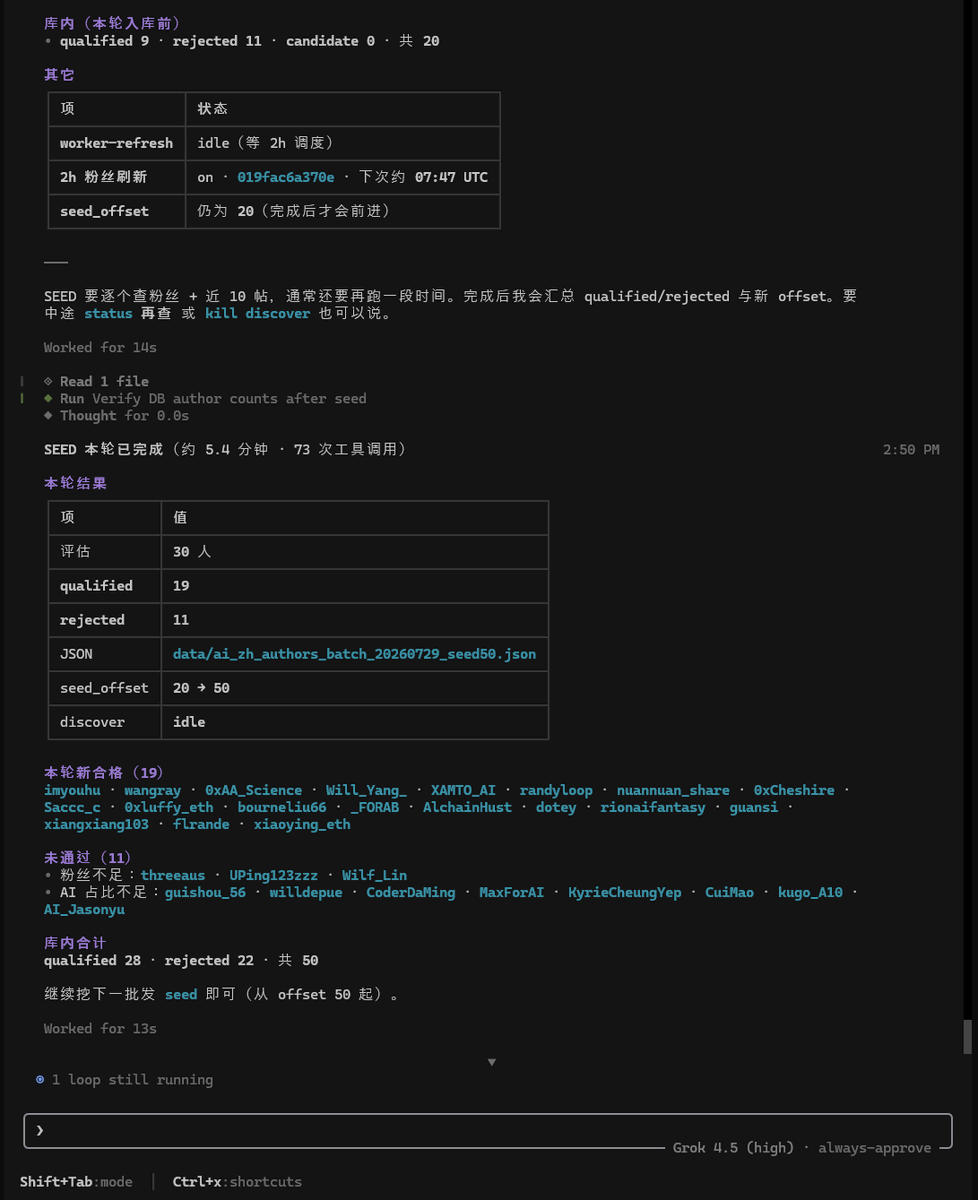The image size is (978, 1200).
Task: Open rejected author KyrieCheungYep
Action: [x=625, y=892]
